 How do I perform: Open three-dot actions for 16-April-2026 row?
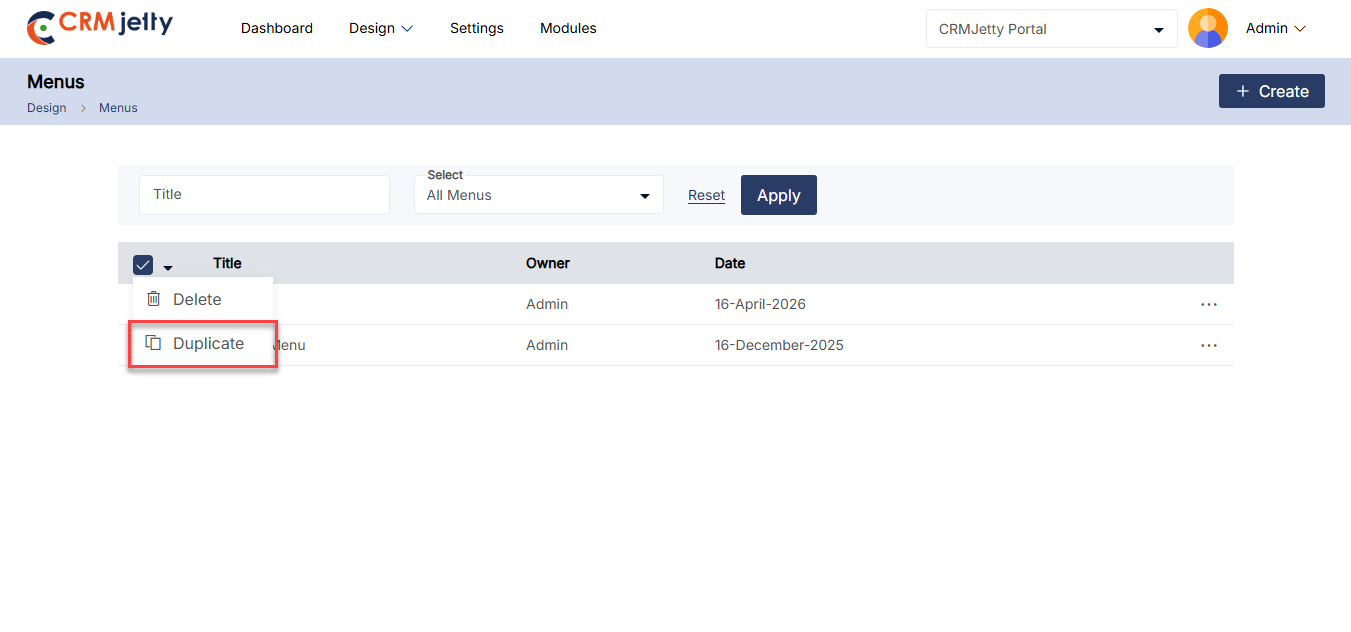click(1208, 304)
